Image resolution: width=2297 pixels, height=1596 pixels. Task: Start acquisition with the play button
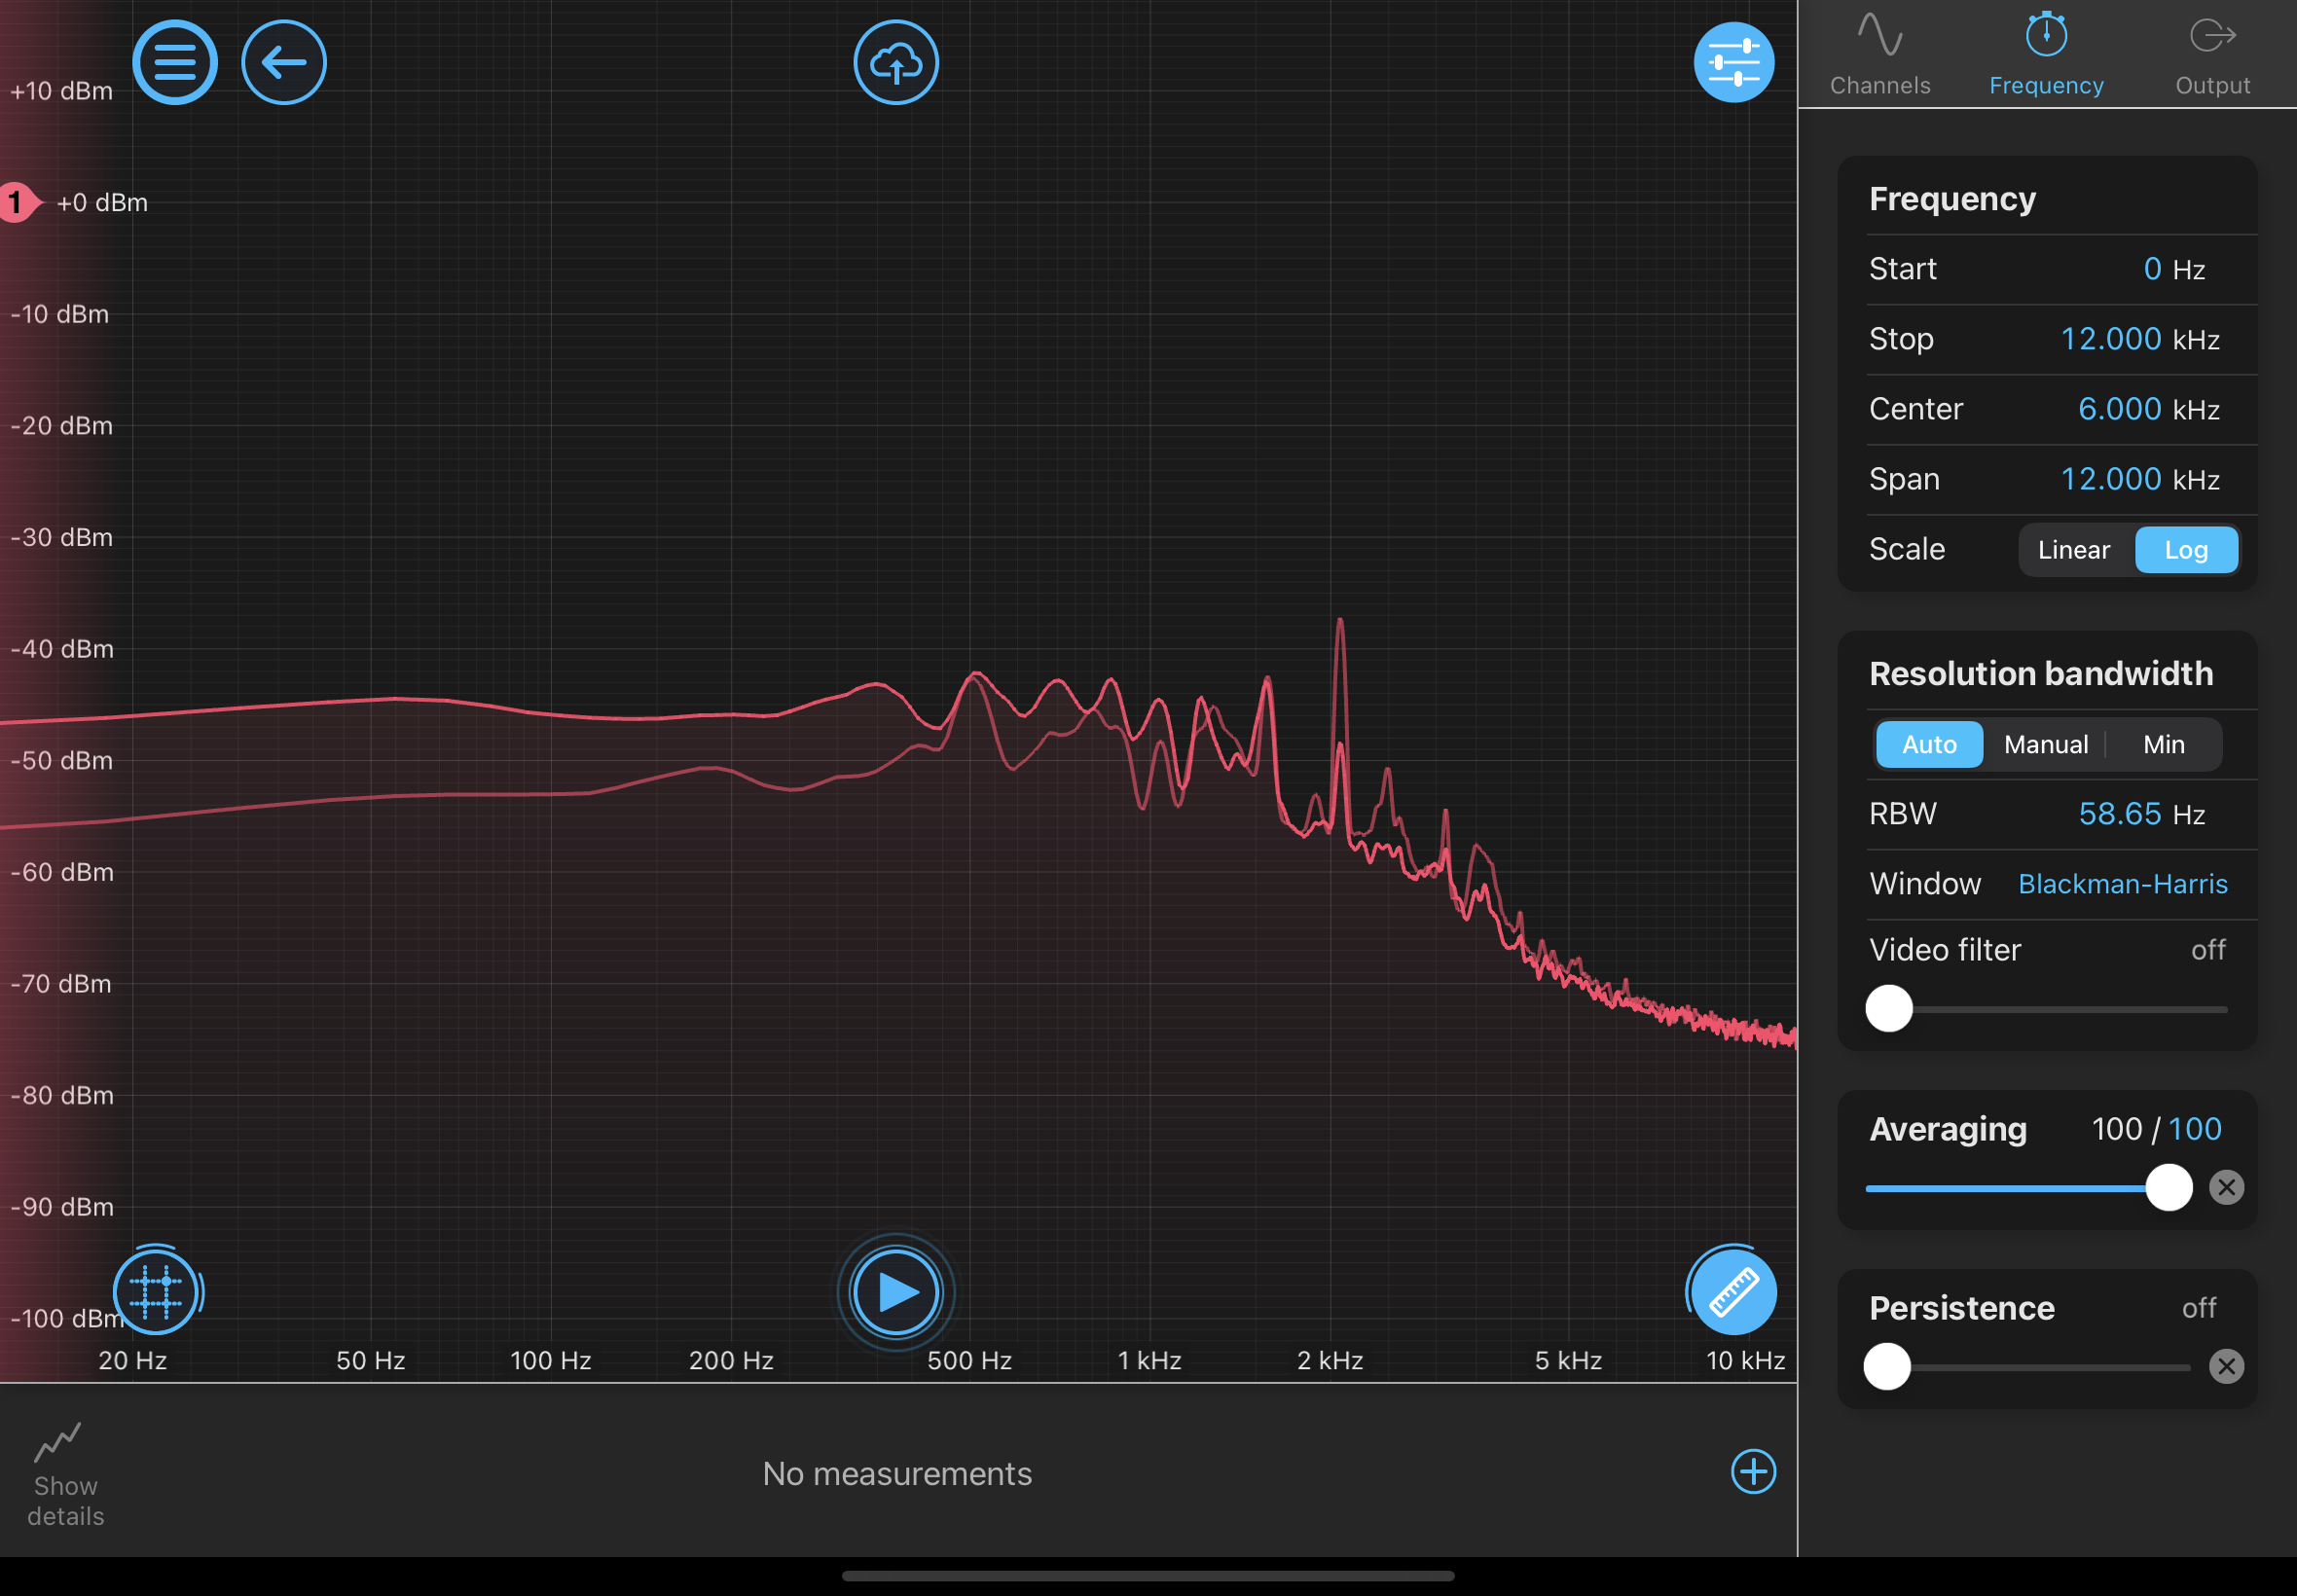pyautogui.click(x=896, y=1292)
